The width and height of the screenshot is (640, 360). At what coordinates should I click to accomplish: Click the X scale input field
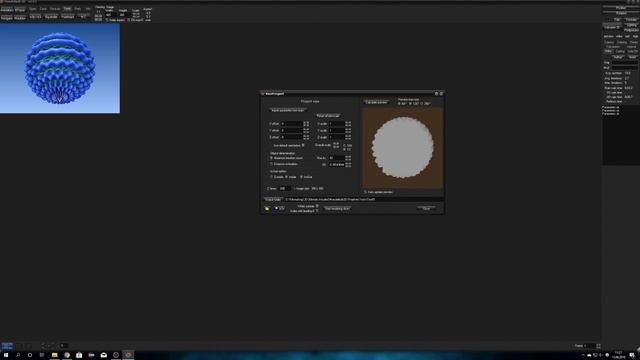[x=337, y=124]
